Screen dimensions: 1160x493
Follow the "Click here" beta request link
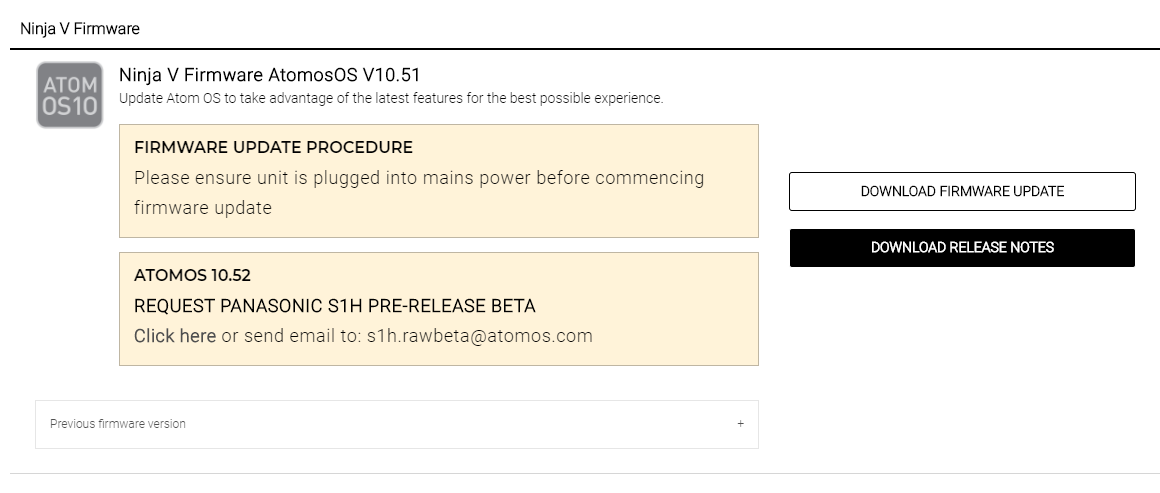[x=175, y=336]
